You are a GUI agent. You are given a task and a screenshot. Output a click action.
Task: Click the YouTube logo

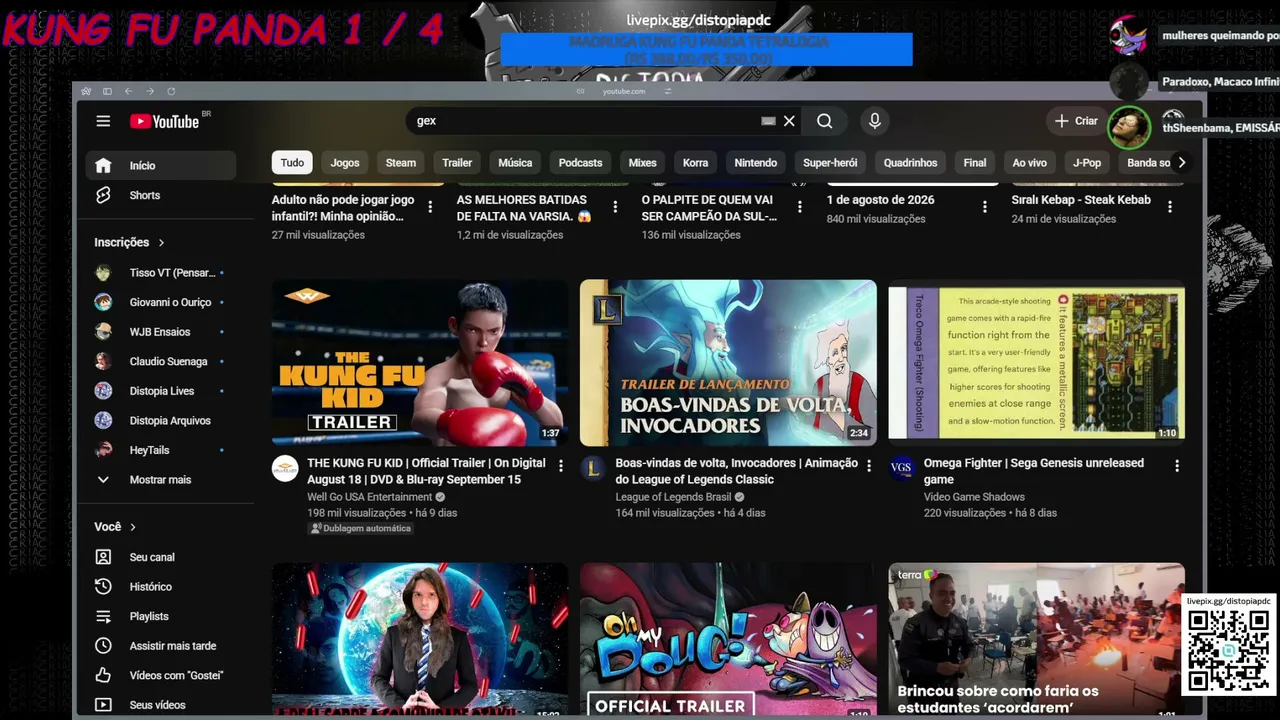point(165,121)
